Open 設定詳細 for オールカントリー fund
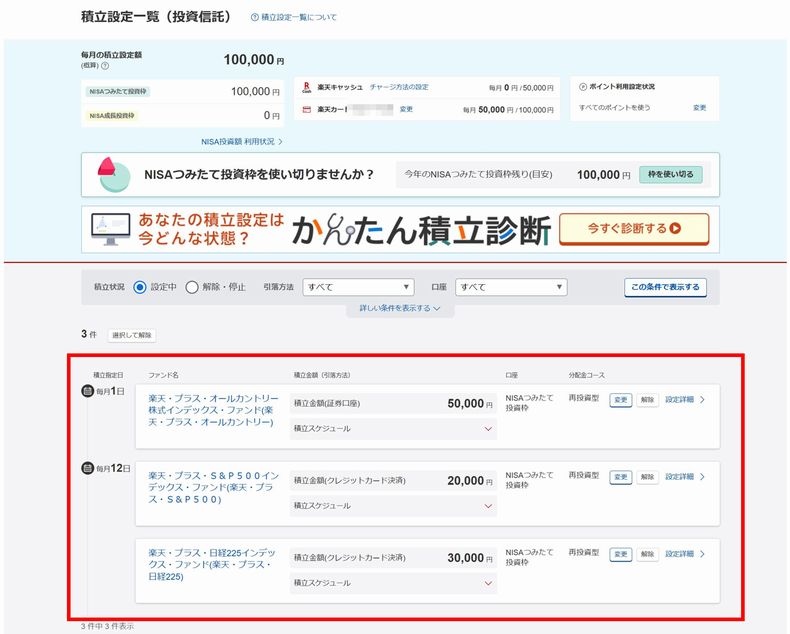The width and height of the screenshot is (790, 634). coord(684,400)
